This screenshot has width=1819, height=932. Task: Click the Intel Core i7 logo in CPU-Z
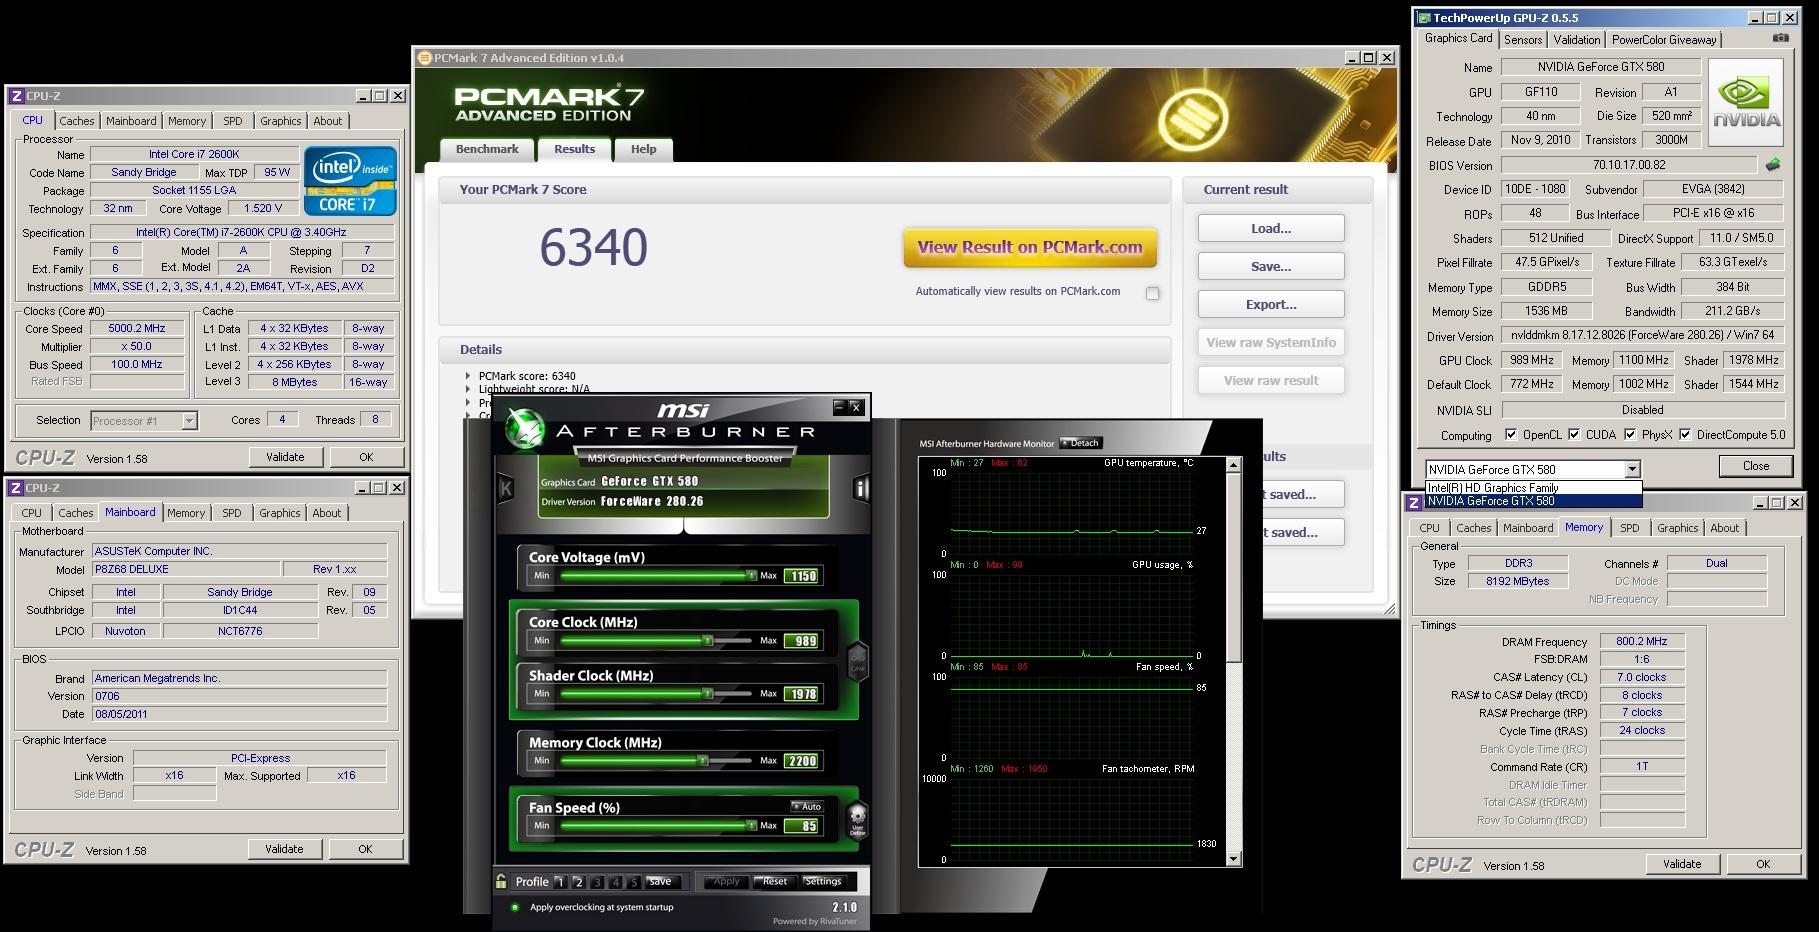350,181
